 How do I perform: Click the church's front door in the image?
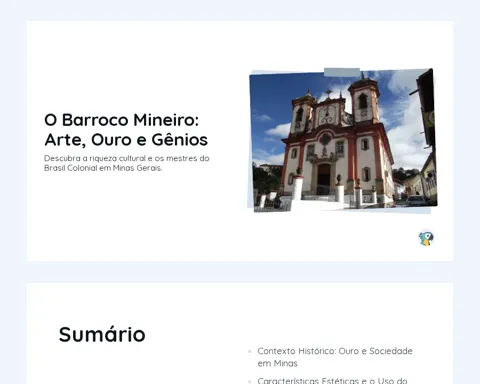323,179
